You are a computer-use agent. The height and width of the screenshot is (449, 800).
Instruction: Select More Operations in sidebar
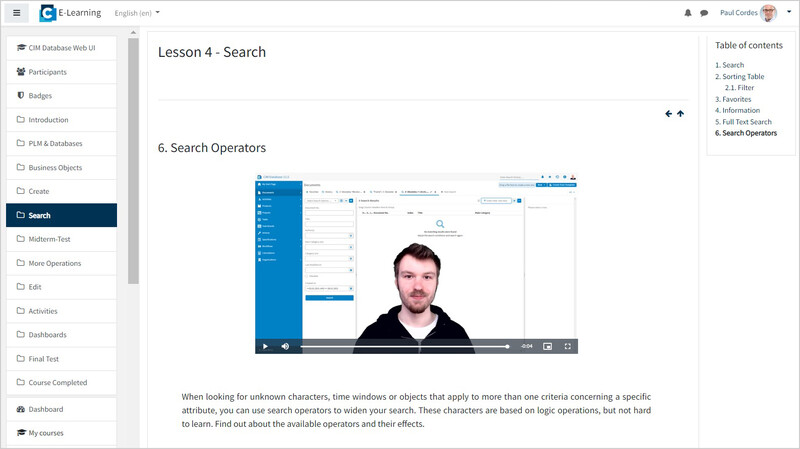pos(62,263)
